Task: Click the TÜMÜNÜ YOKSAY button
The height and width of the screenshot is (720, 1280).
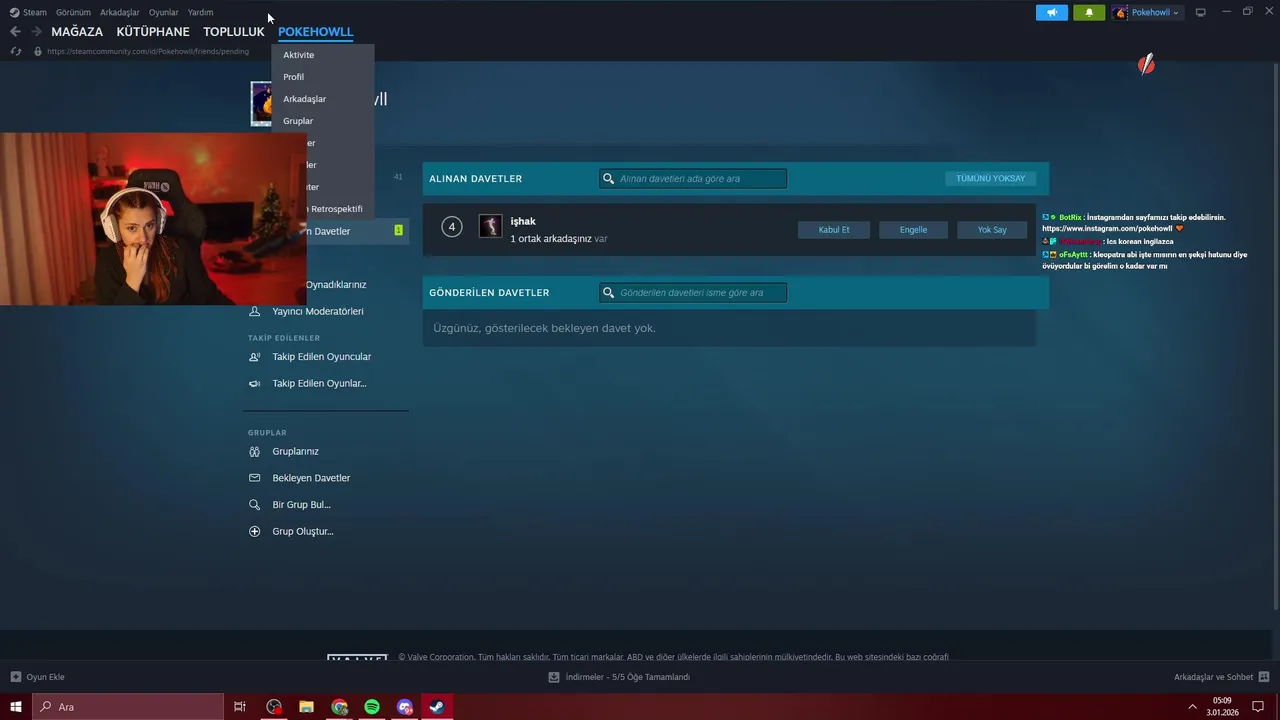Action: (x=990, y=178)
